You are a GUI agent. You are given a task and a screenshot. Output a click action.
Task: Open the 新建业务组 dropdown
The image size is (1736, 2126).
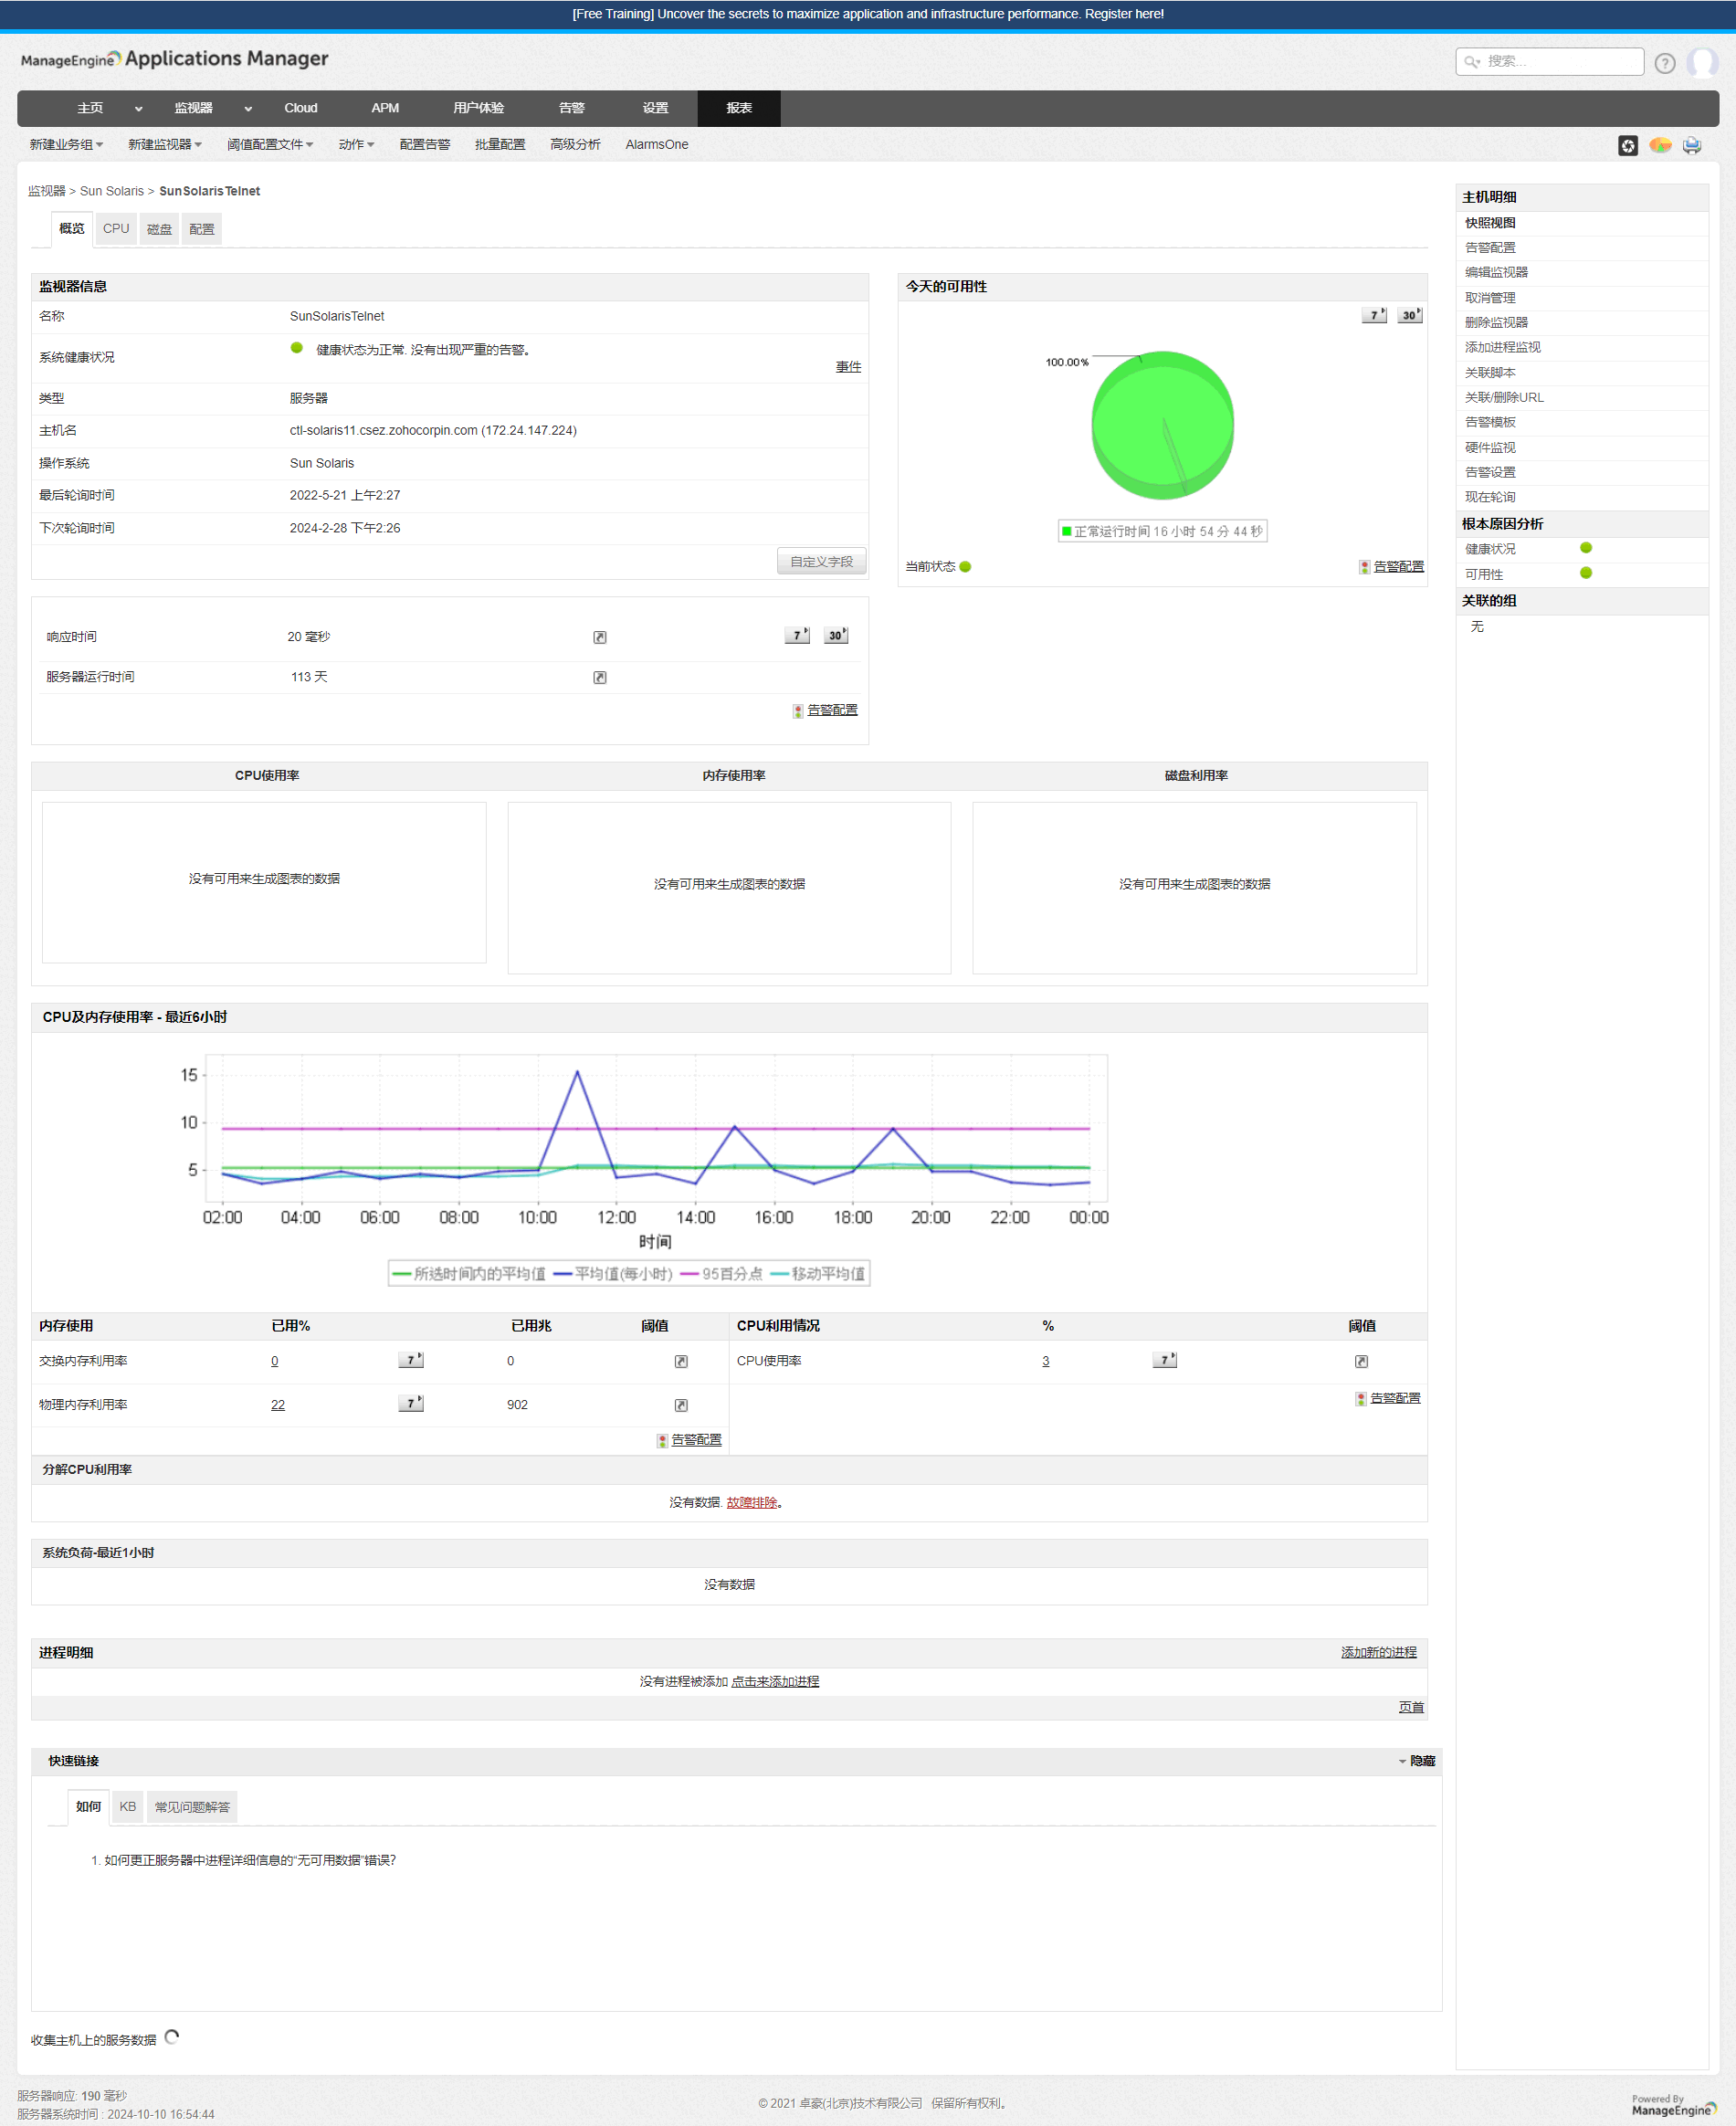point(66,145)
